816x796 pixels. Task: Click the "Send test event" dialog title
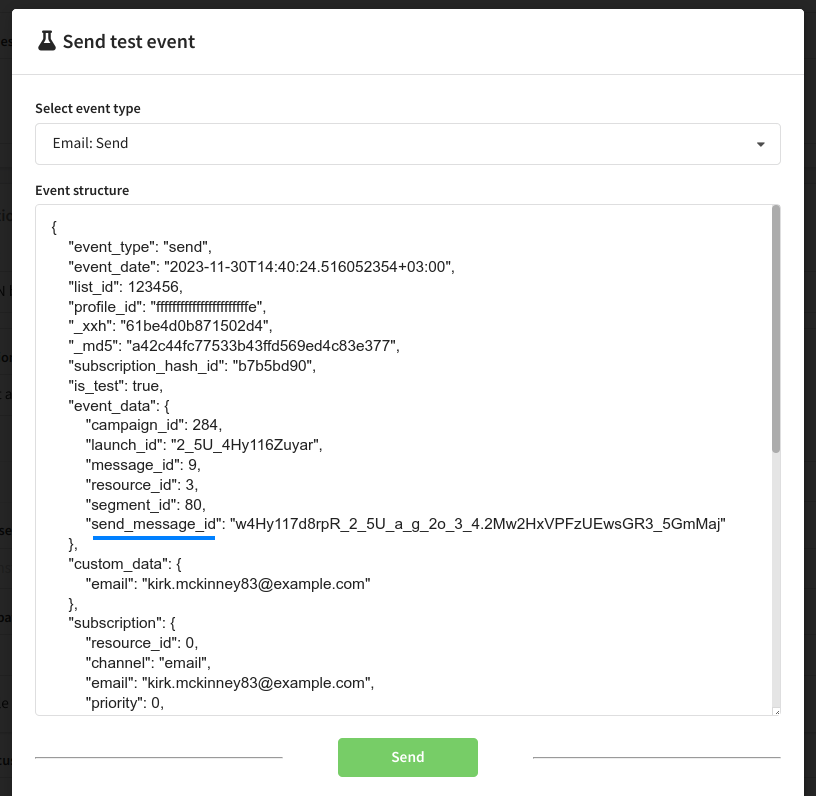(128, 41)
